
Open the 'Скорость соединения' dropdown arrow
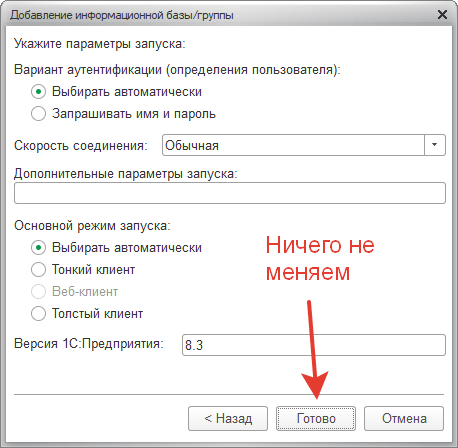pos(435,145)
